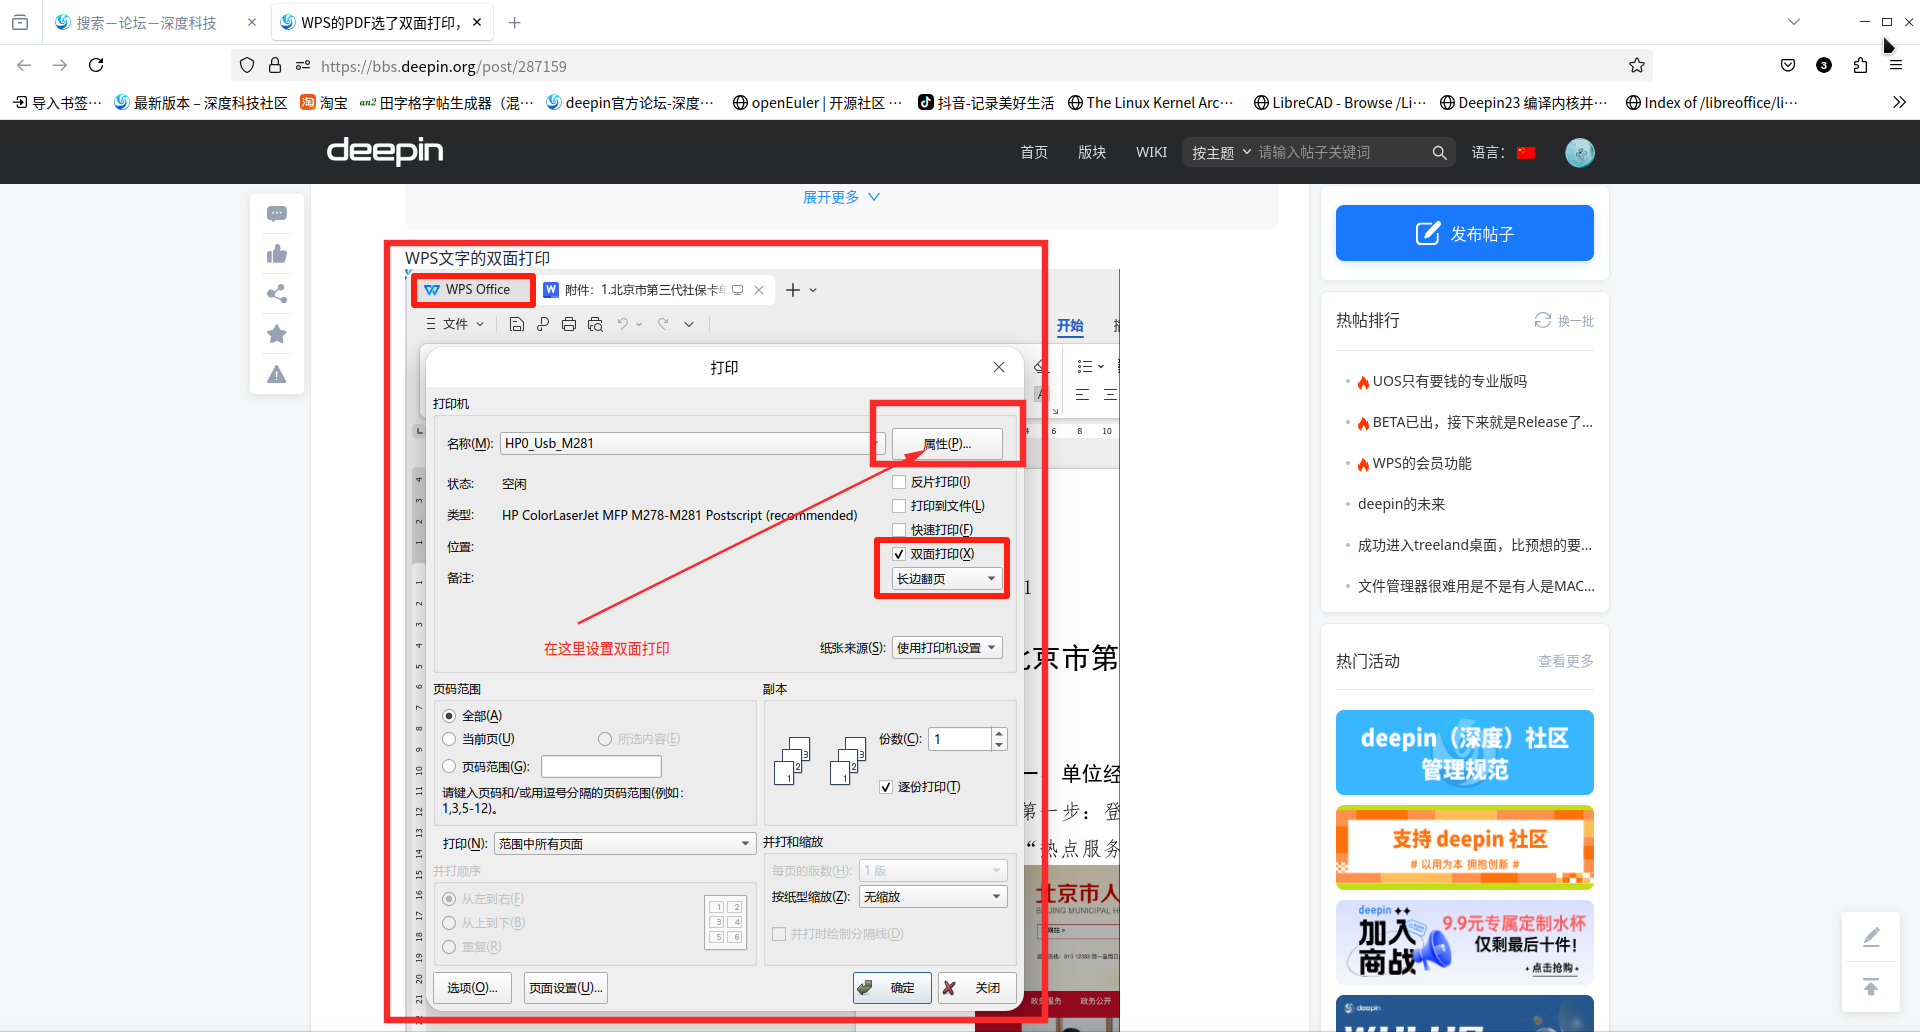This screenshot has width=1920, height=1032.
Task: Open the Firefox hamburger application menu
Action: coord(1896,65)
